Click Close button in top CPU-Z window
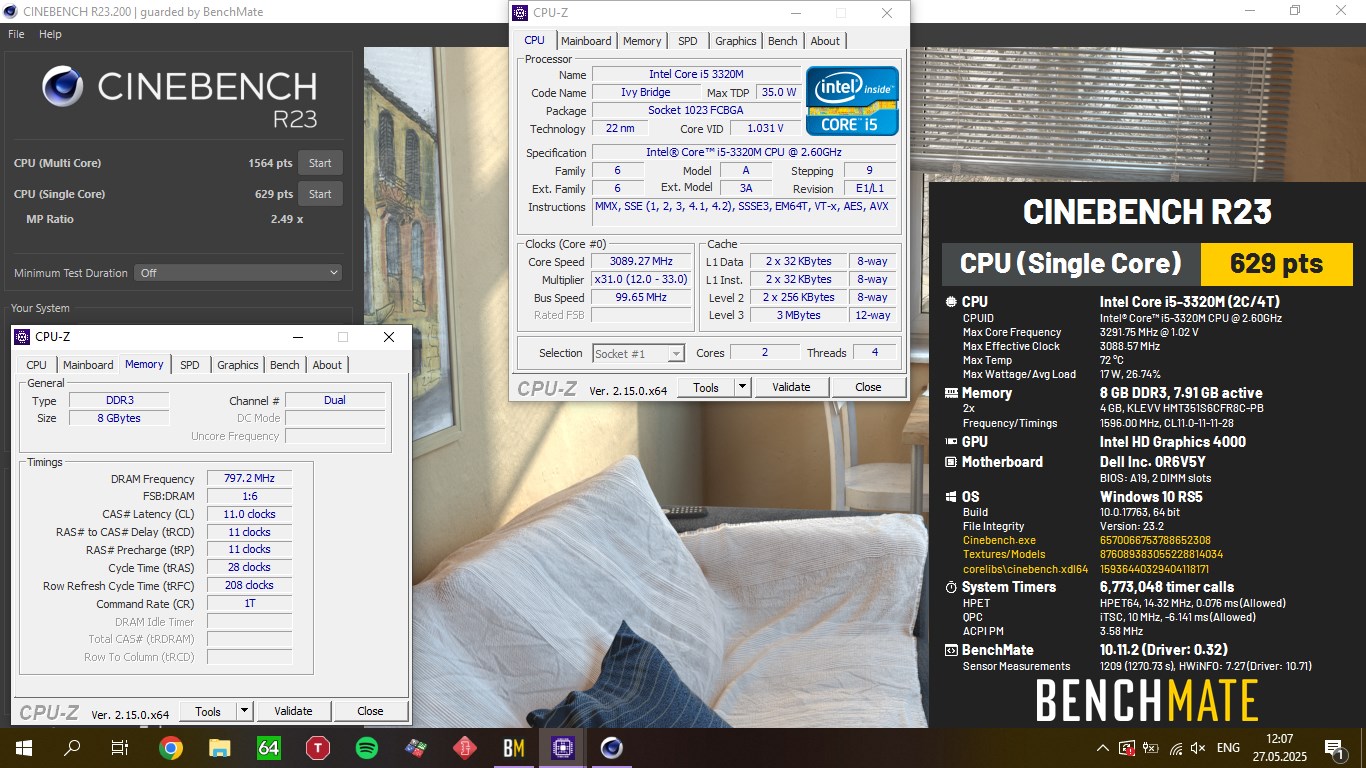 868,387
